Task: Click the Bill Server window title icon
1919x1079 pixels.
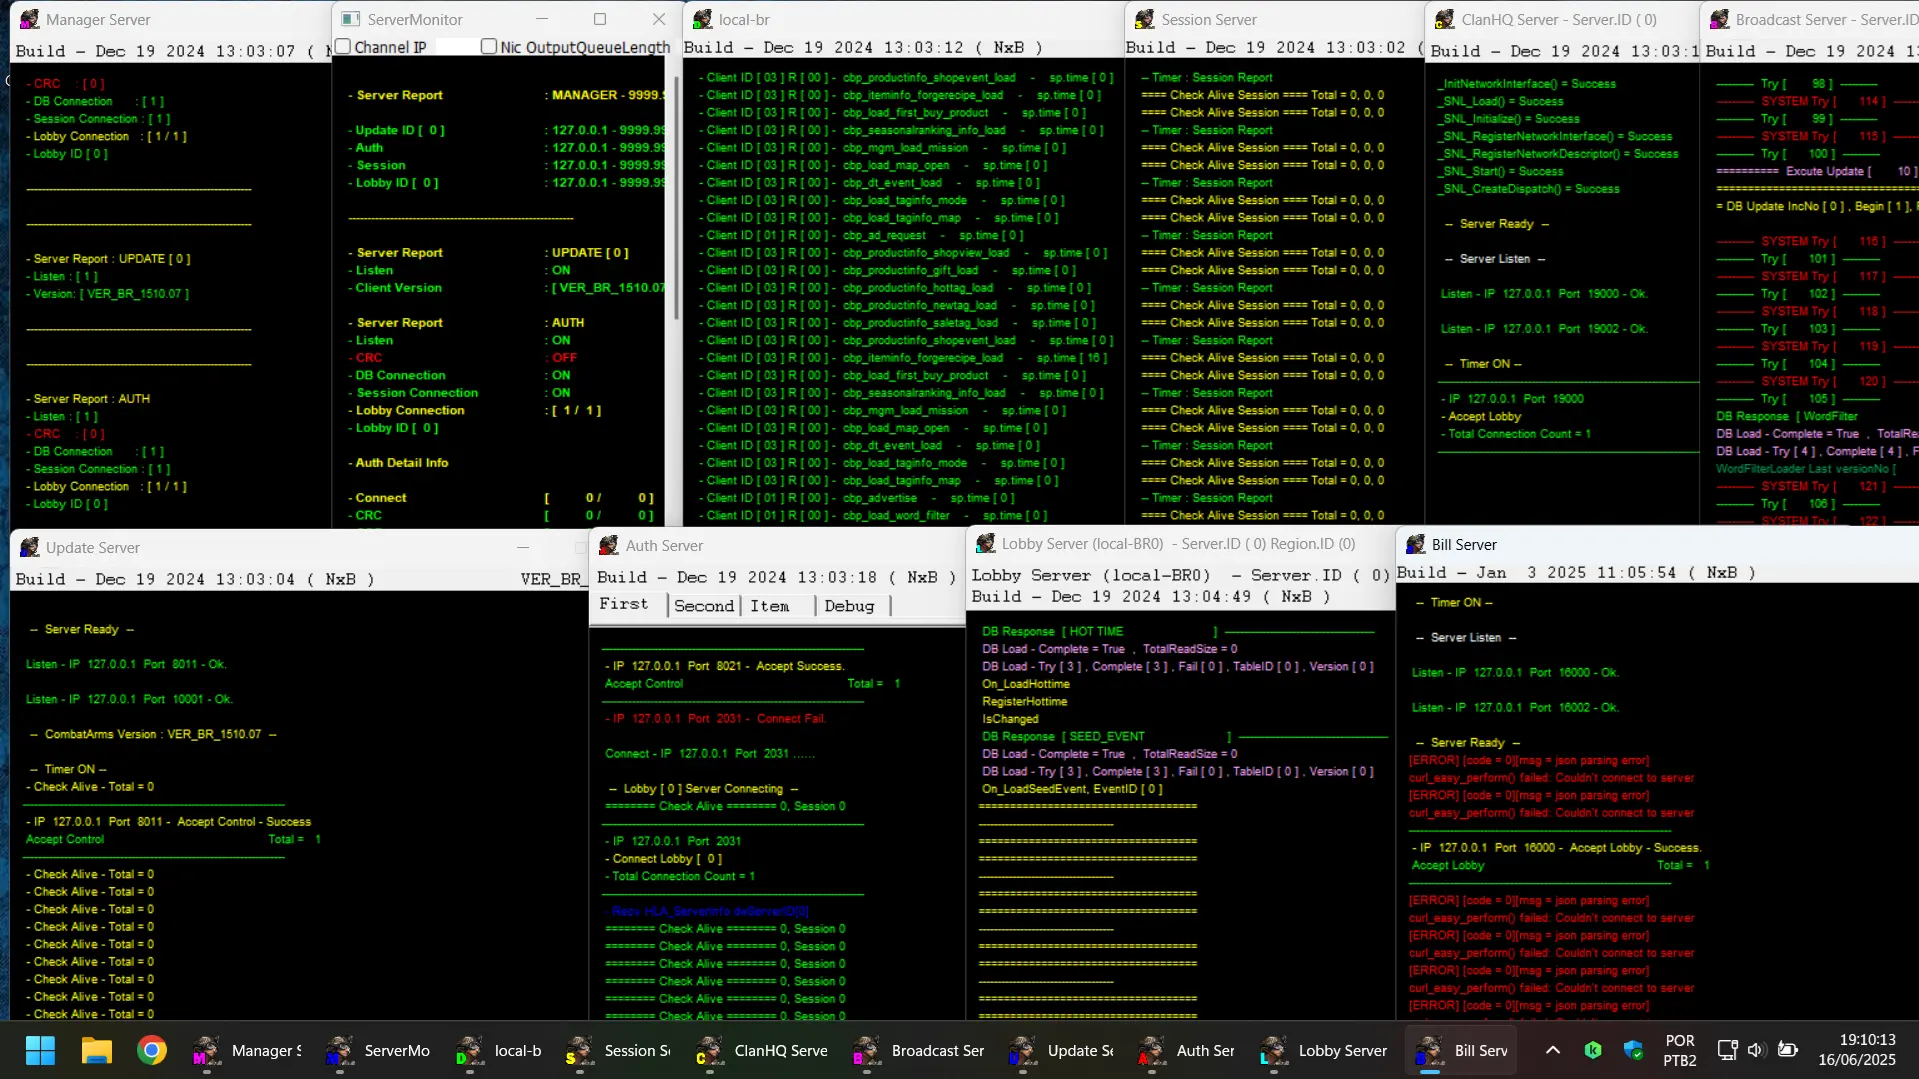Action: point(1415,544)
